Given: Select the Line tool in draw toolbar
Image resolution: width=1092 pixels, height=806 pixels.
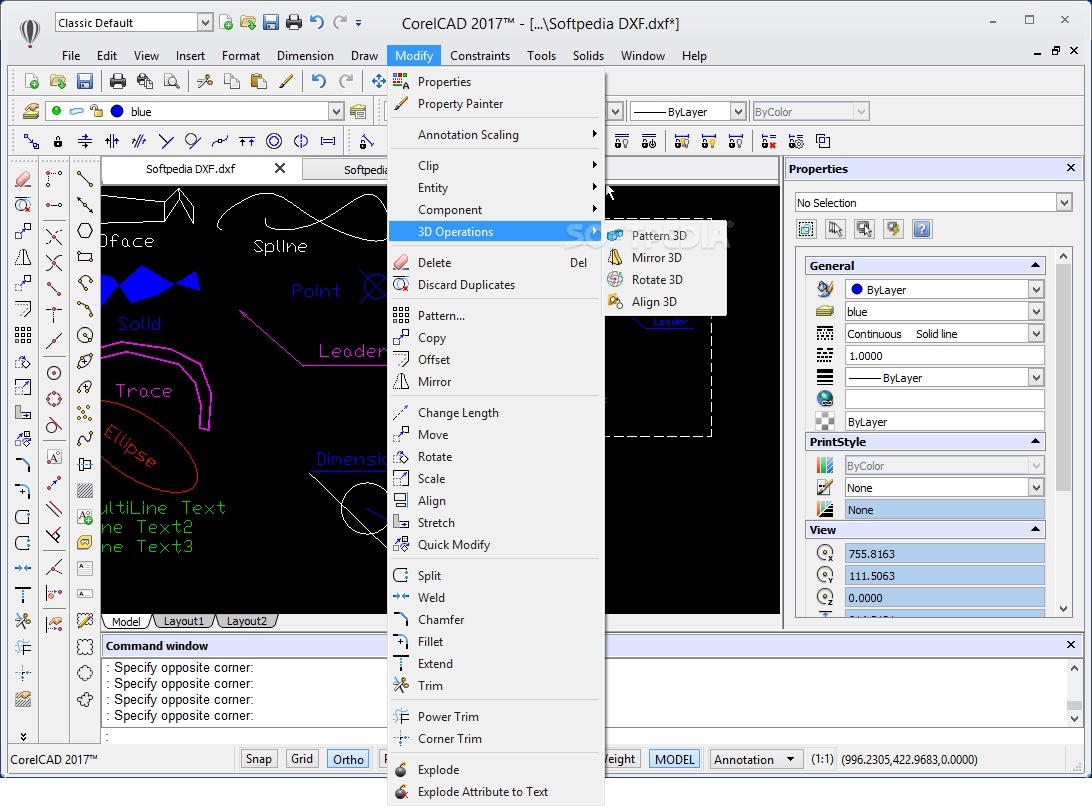Looking at the screenshot, I should coord(85,179).
